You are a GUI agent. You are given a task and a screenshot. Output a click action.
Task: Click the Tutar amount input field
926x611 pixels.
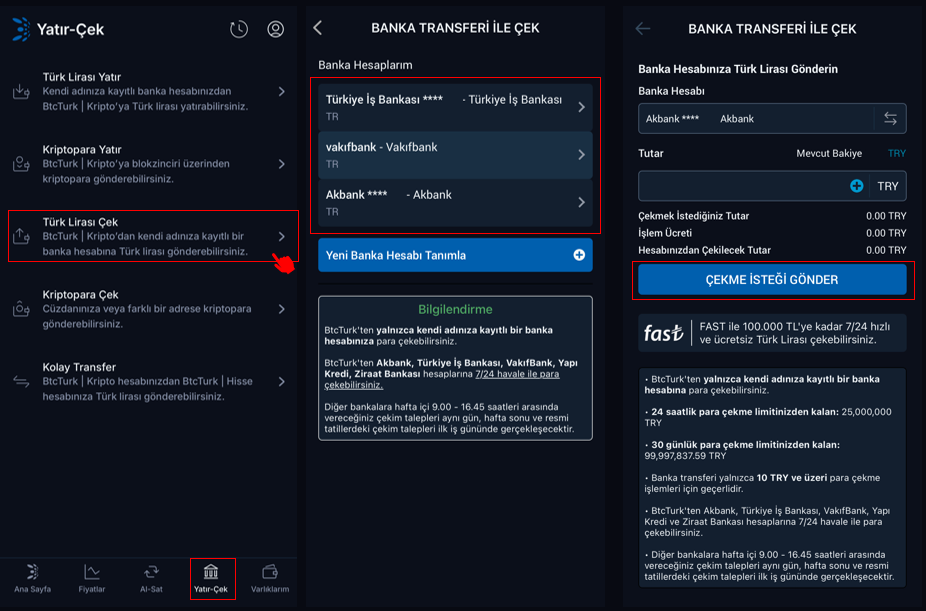740,186
